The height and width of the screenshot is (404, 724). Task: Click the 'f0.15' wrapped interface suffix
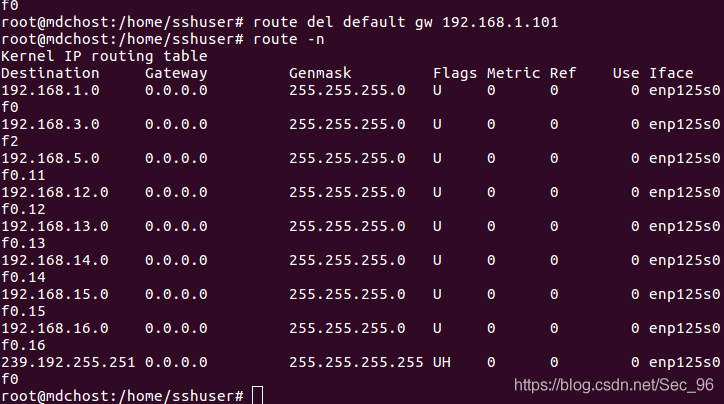coord(23,311)
